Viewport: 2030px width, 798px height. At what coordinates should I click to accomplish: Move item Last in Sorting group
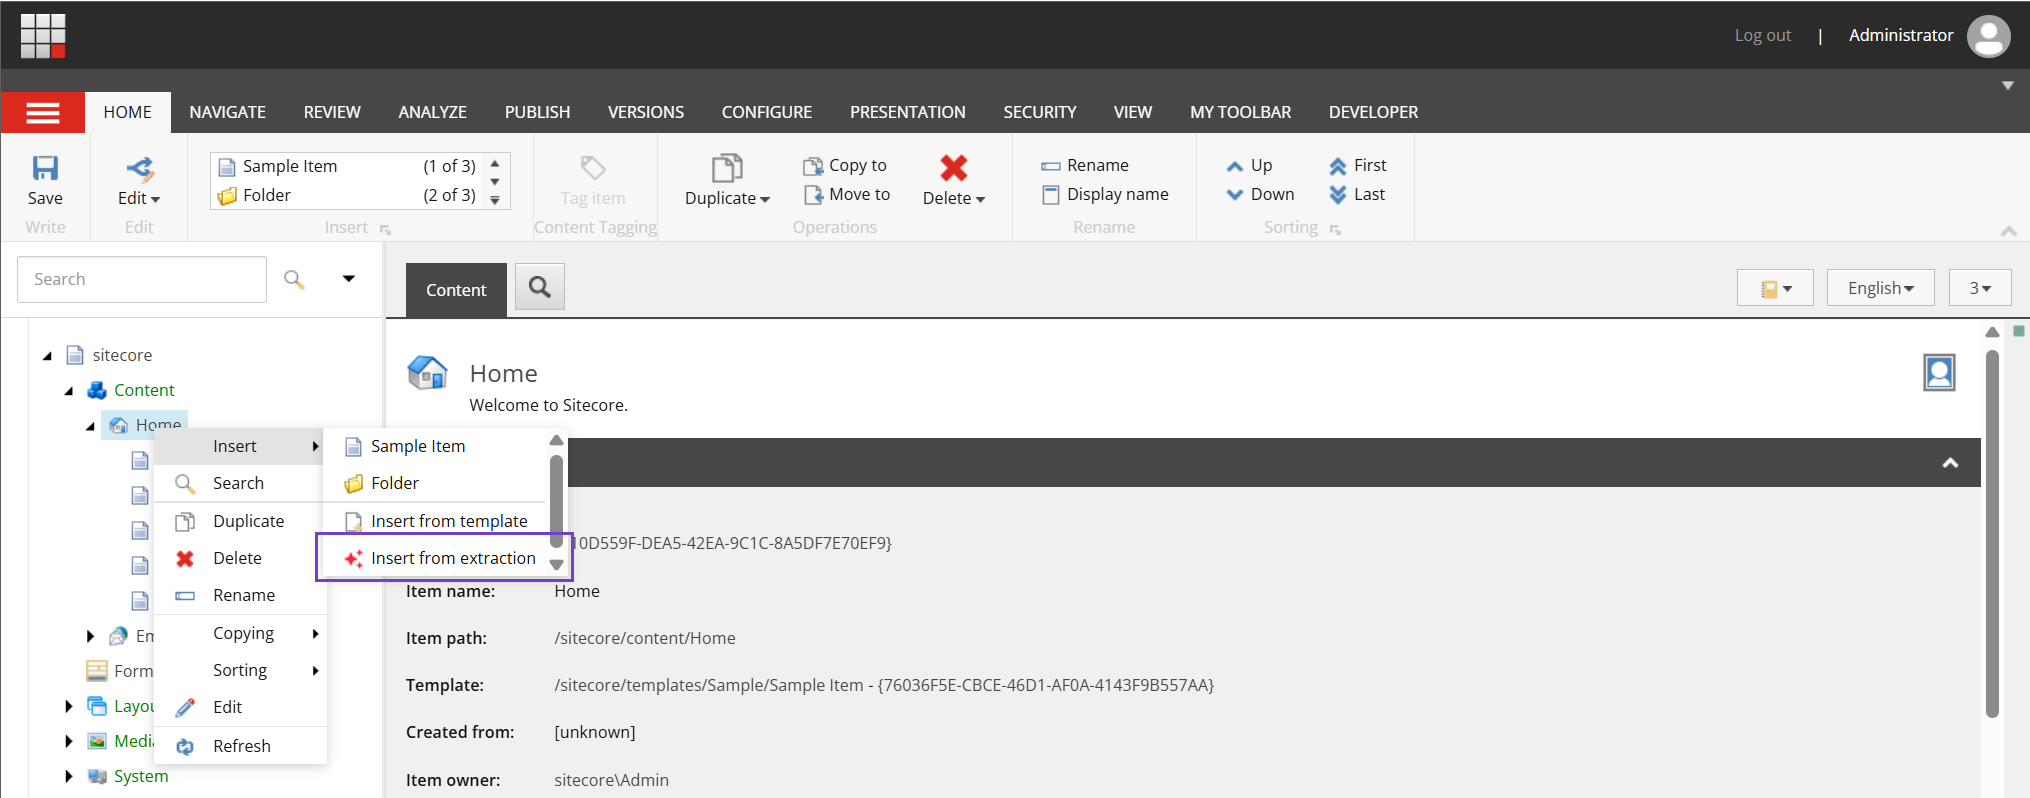pyautogui.click(x=1357, y=194)
